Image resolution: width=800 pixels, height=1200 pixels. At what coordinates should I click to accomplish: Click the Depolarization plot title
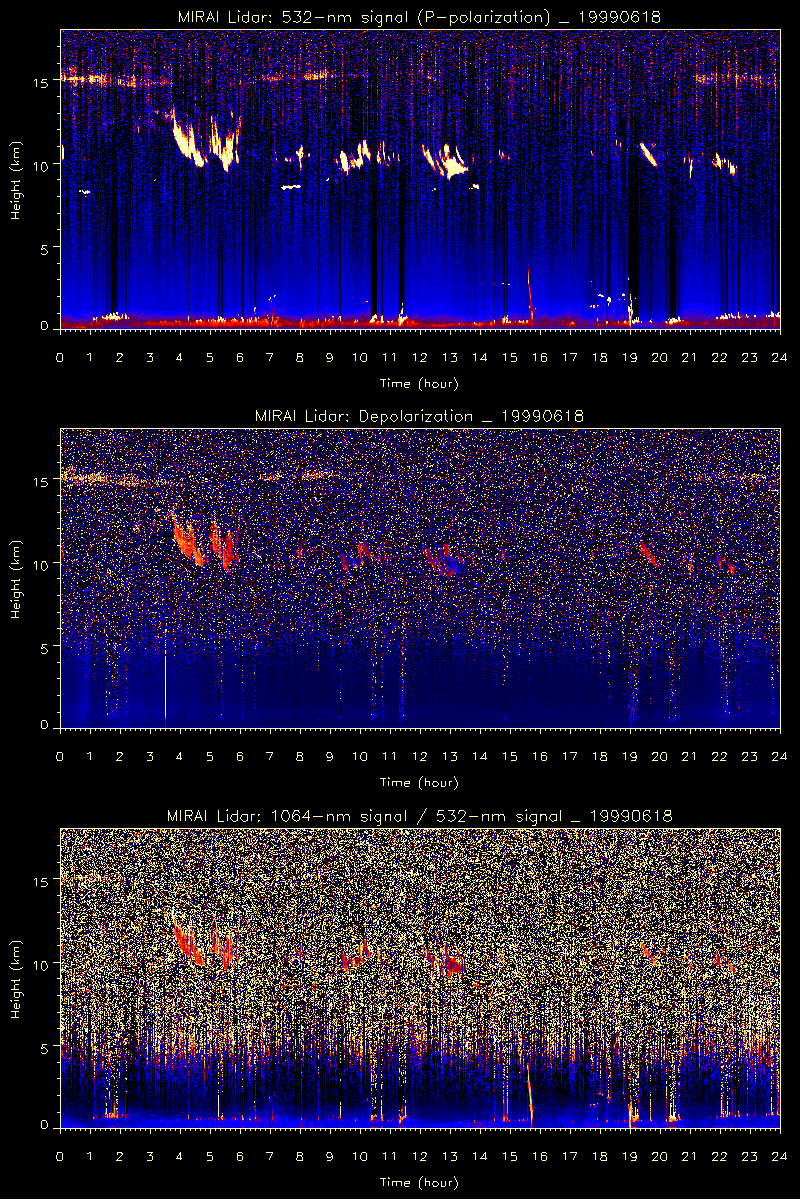pos(419,415)
